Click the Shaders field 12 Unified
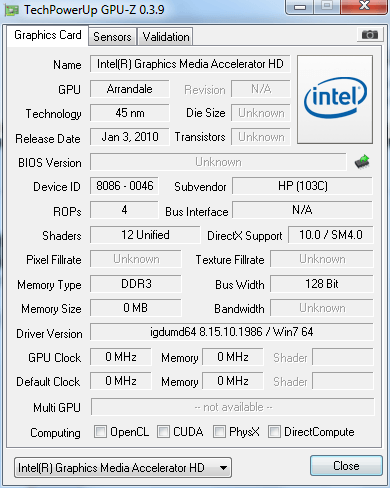This screenshot has height=488, width=390. [145, 235]
